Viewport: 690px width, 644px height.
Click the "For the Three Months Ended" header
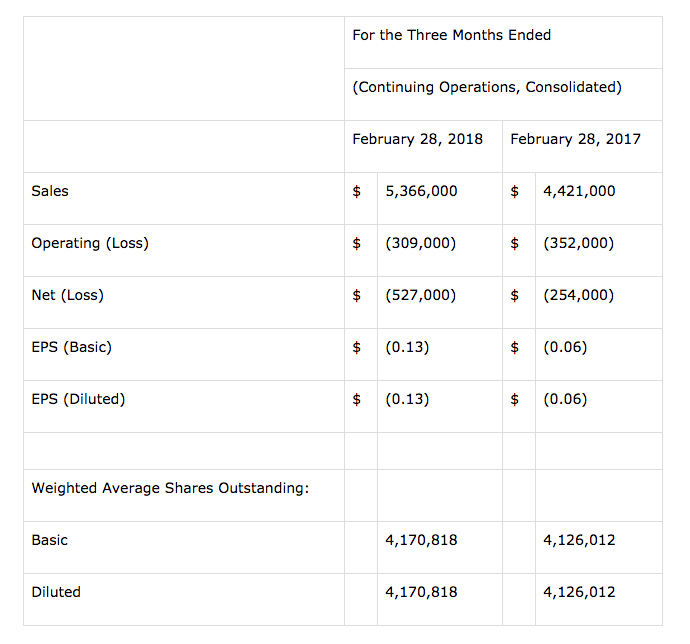[x=451, y=35]
